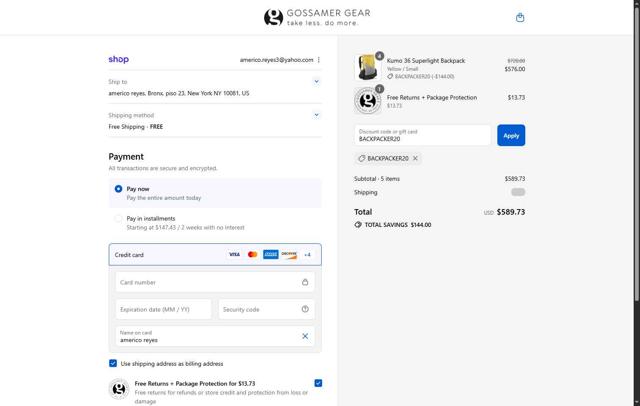Focus the Expiration date field
The height and width of the screenshot is (406, 640).
[163, 309]
